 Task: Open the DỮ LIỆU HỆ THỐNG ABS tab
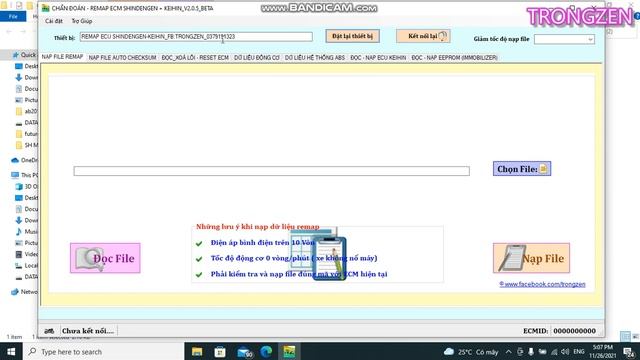click(315, 58)
